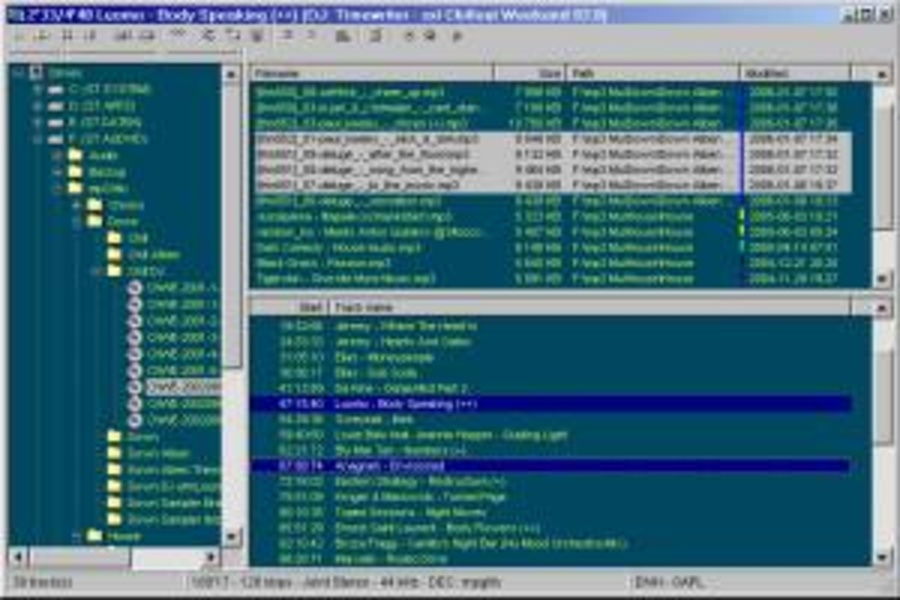The width and height of the screenshot is (900, 600).
Task: Select track 'Lusine - Body Speaking (++)'
Action: pos(551,404)
